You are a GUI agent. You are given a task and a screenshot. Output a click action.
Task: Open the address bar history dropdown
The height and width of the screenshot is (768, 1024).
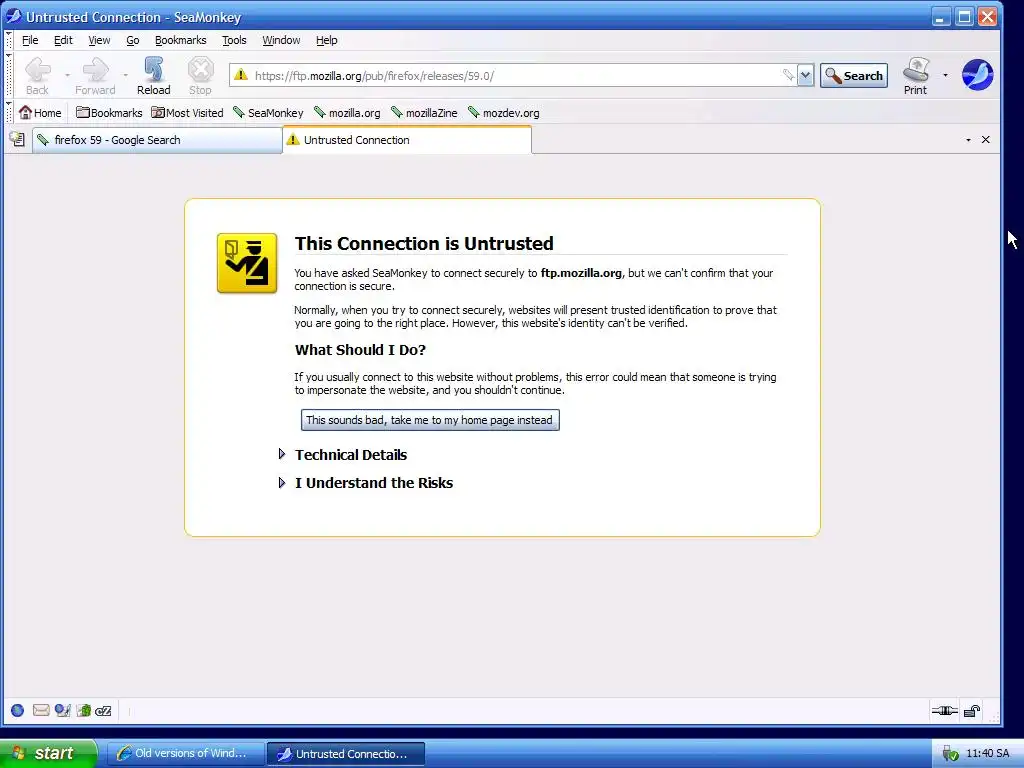[x=805, y=75]
